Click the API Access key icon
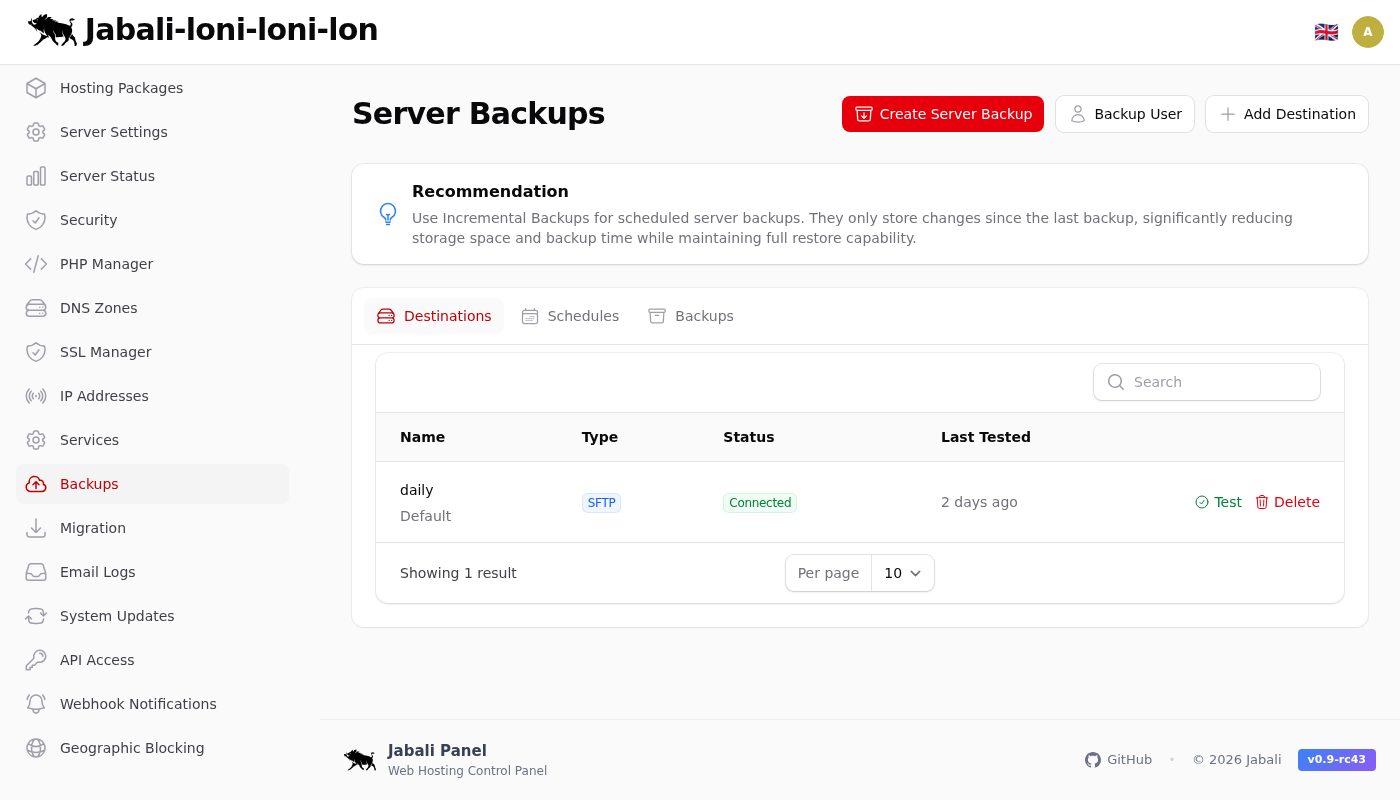Screen dimensions: 1400x800 click(x=36, y=660)
